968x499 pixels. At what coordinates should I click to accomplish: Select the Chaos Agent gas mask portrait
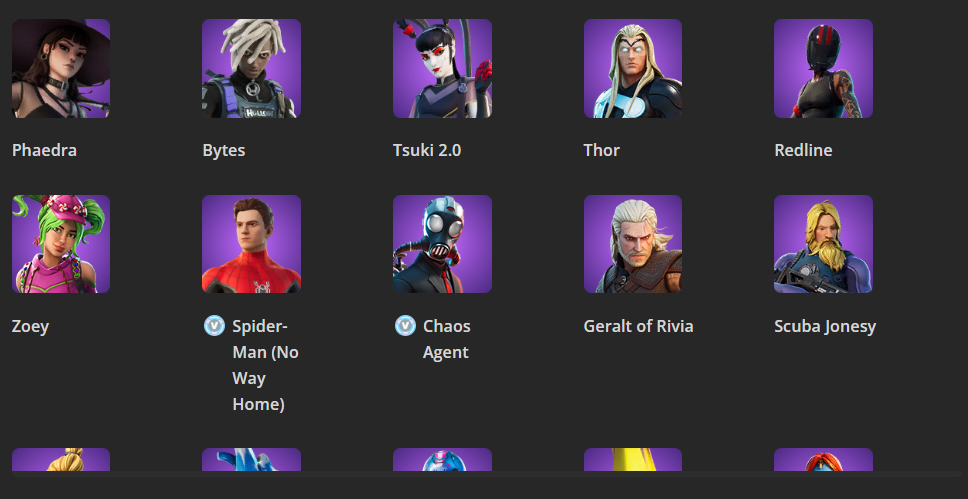pyautogui.click(x=442, y=244)
